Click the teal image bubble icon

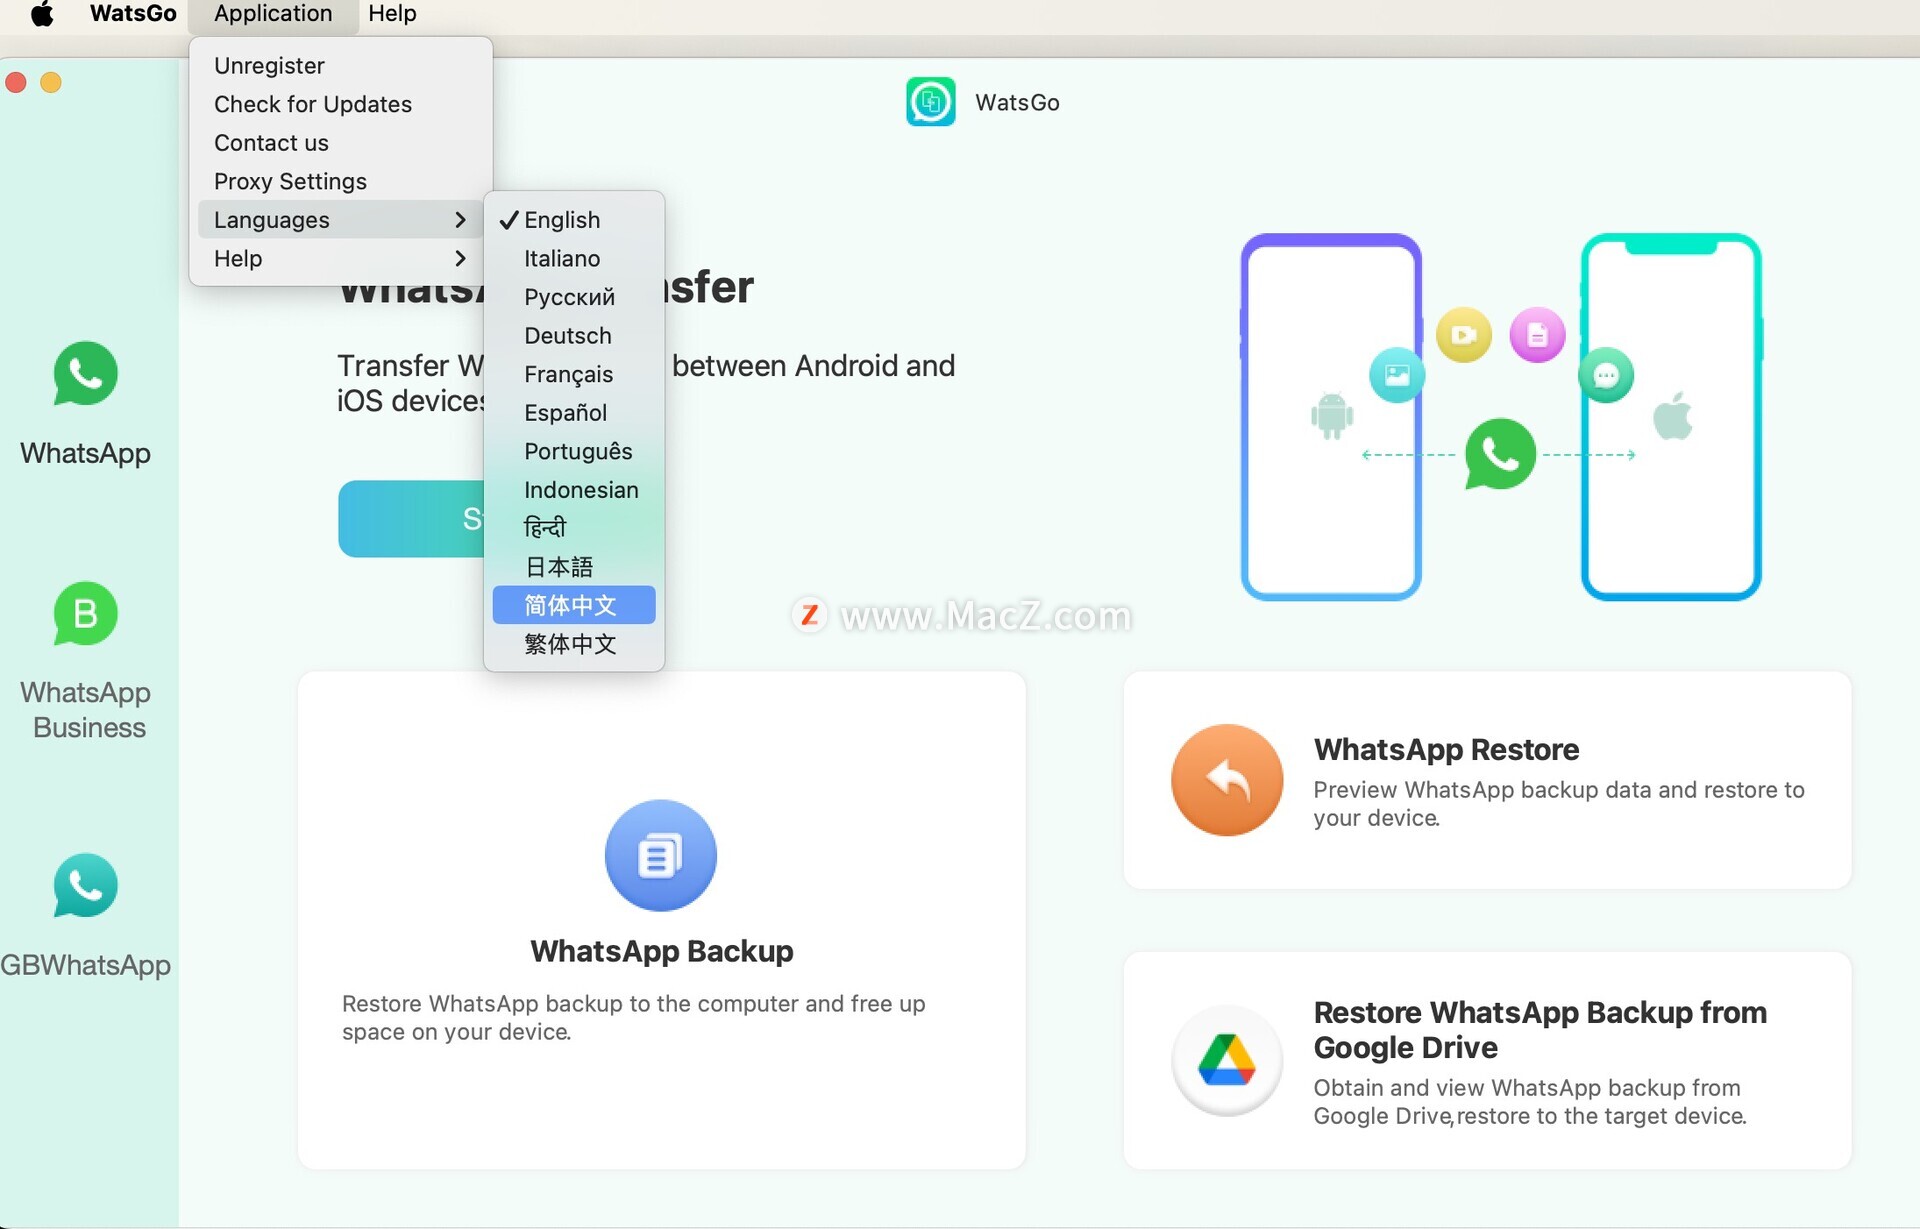point(1397,375)
